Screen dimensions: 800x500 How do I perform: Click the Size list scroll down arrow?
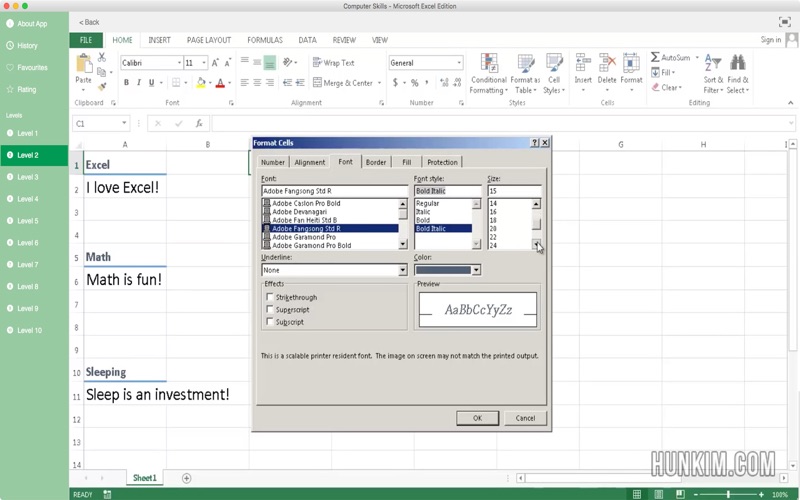536,245
